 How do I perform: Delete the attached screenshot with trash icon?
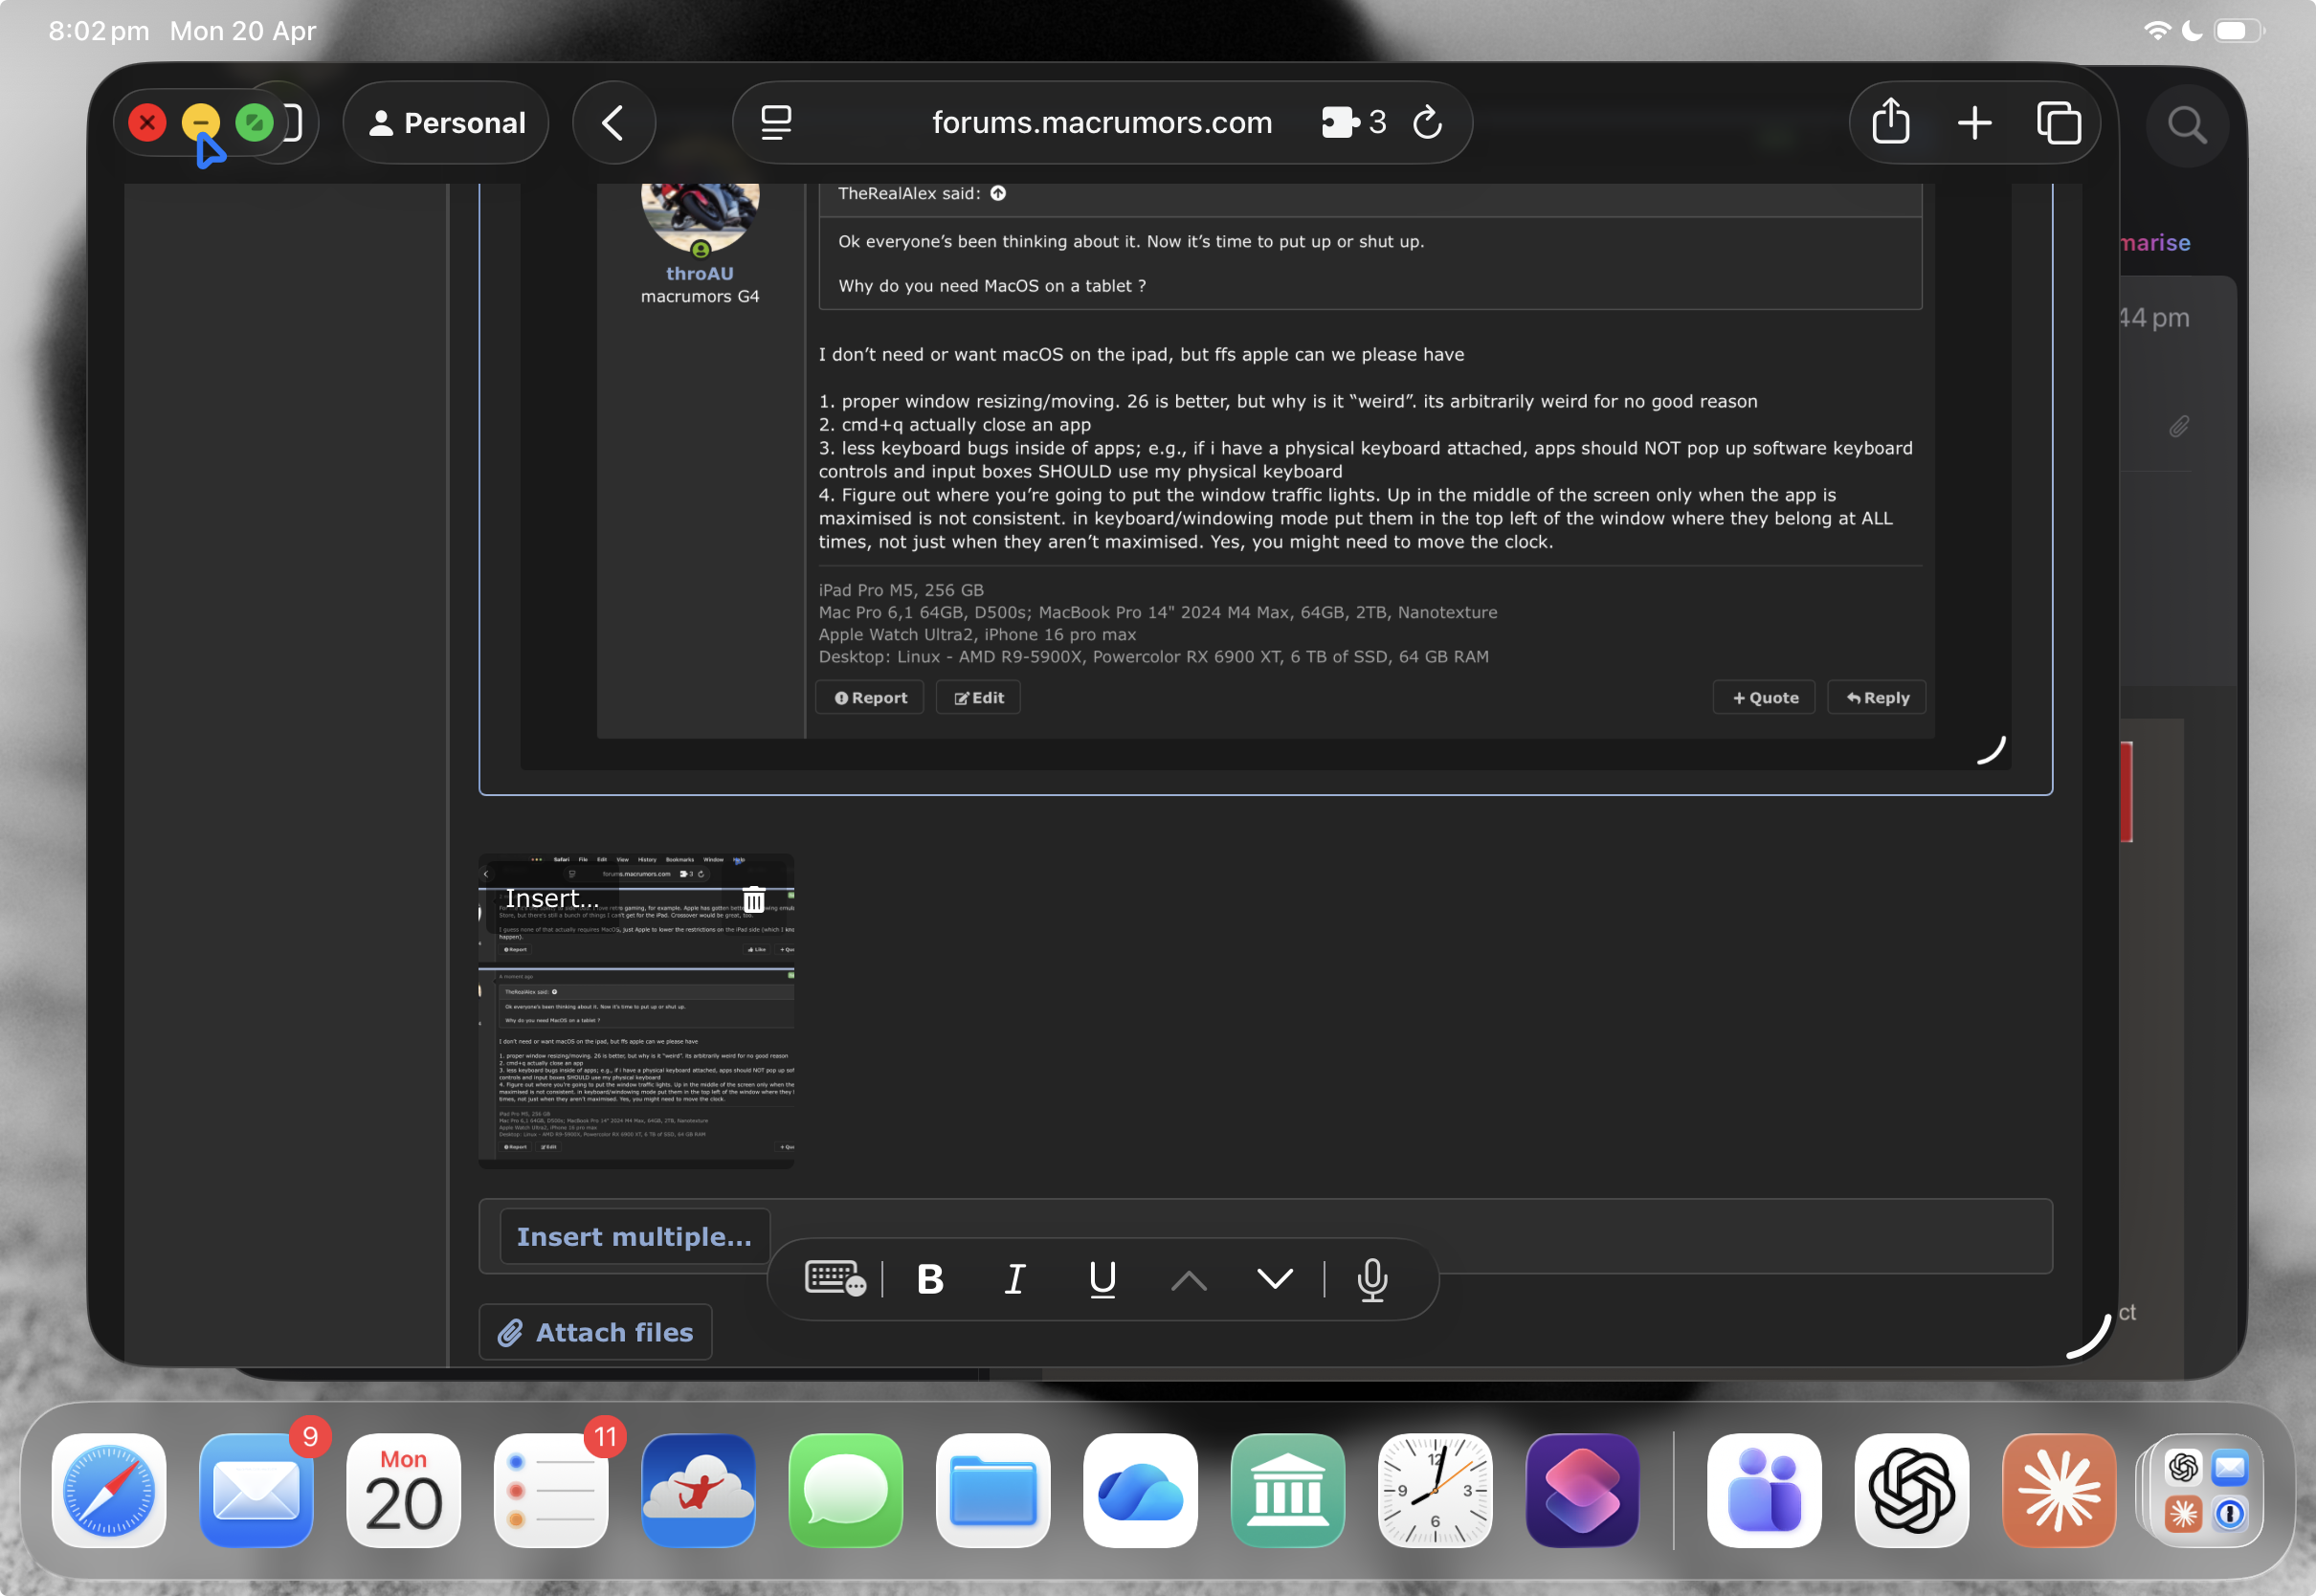(x=754, y=899)
